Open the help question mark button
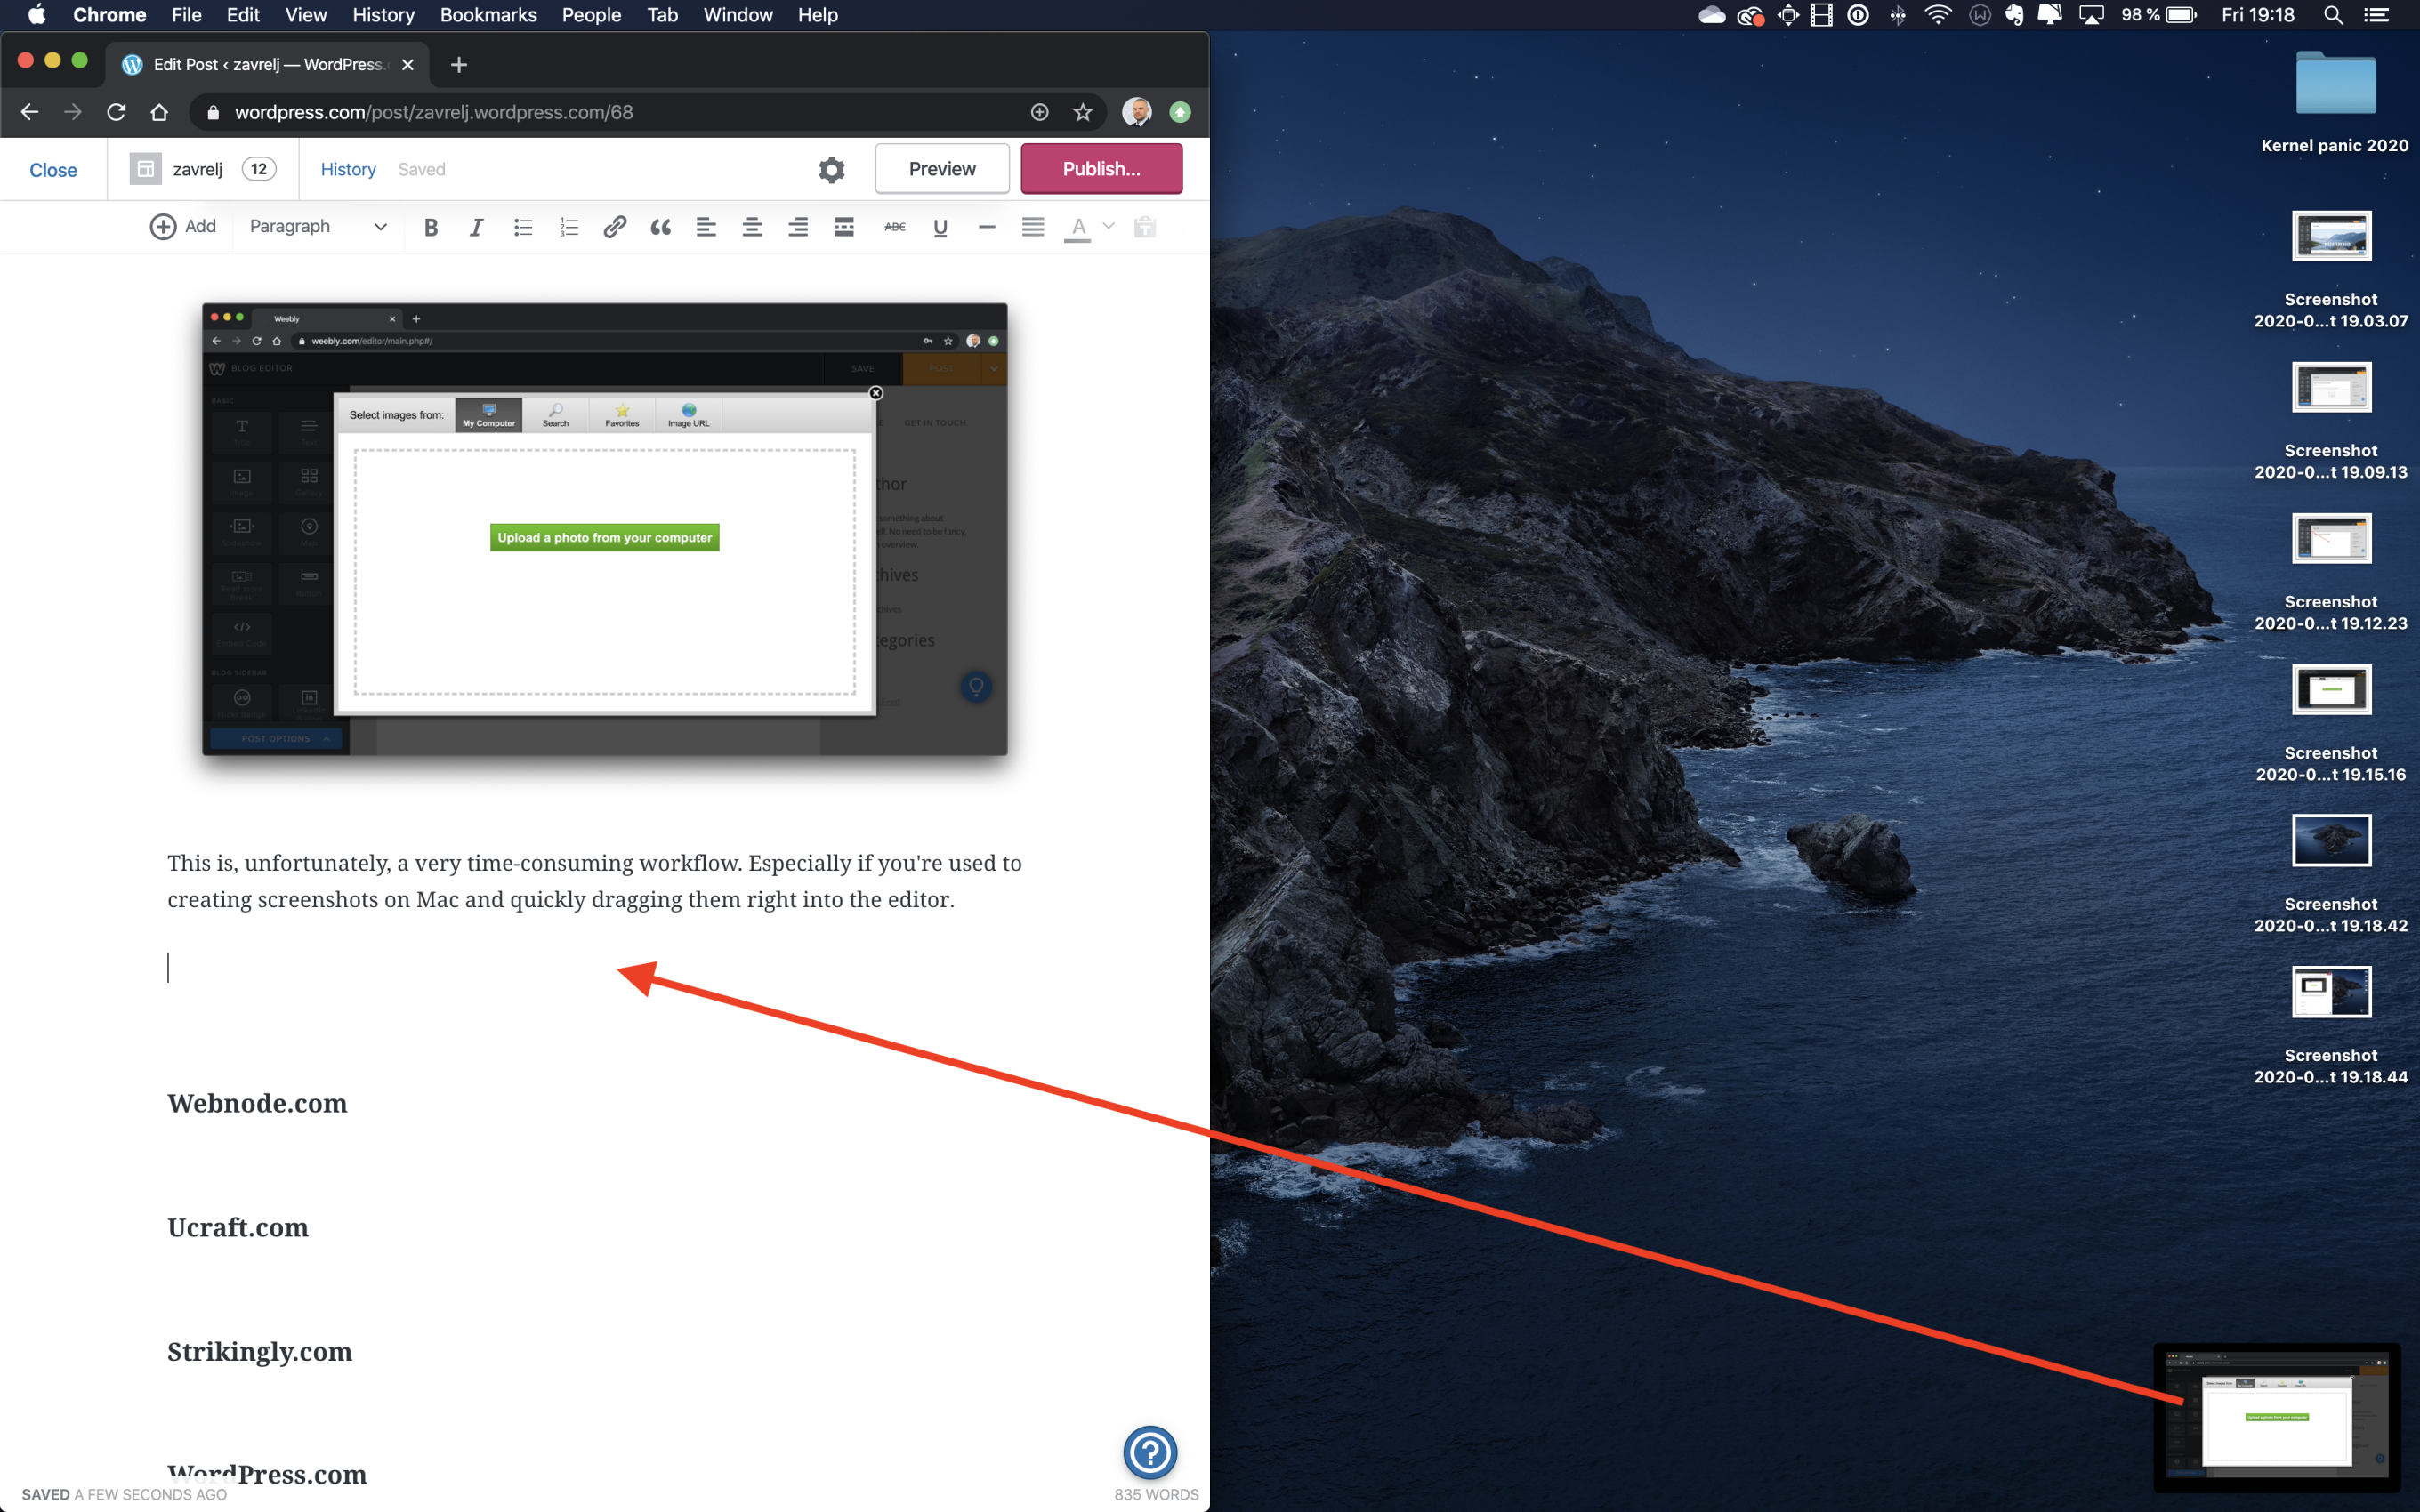This screenshot has height=1512, width=2420. pos(1150,1452)
